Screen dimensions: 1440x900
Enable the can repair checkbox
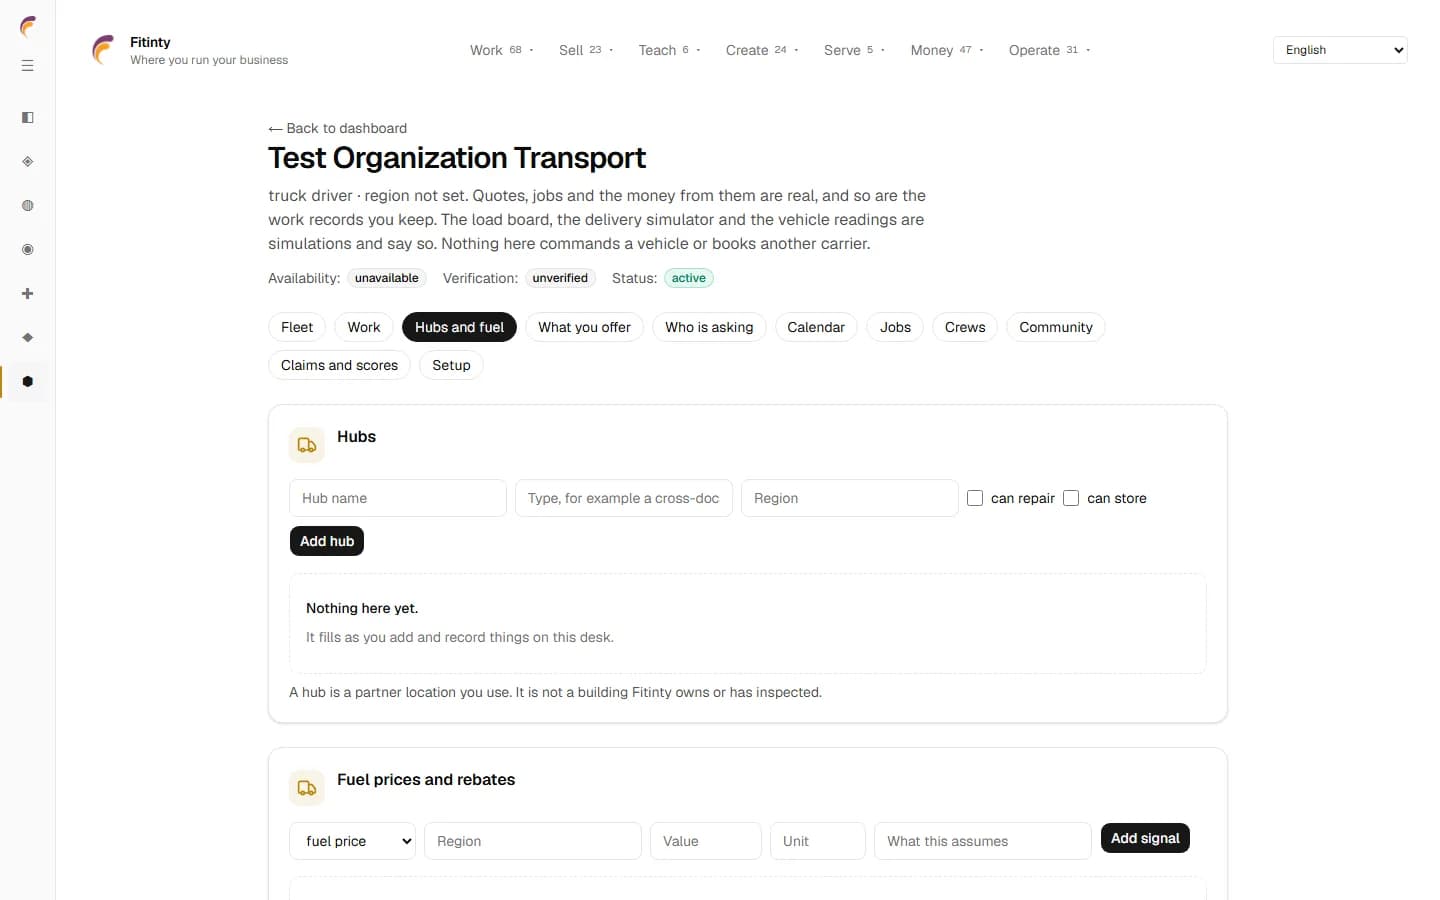pos(975,498)
